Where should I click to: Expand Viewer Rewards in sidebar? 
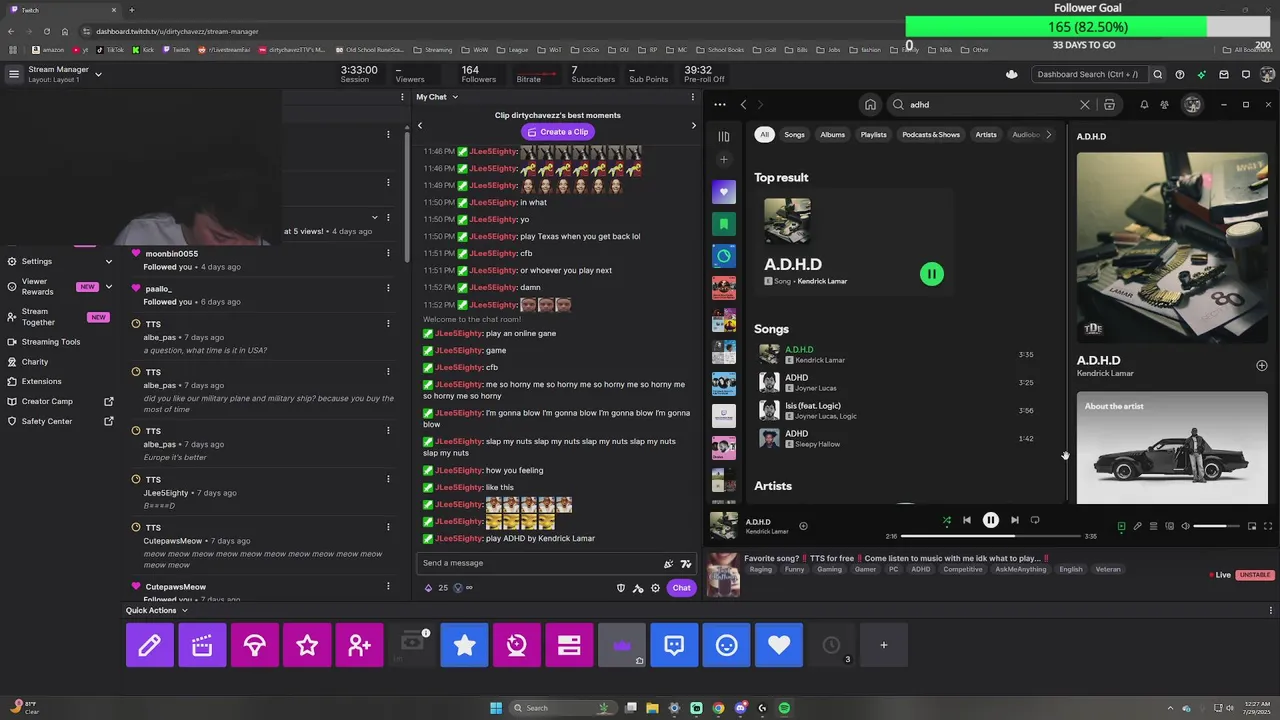(x=61, y=287)
